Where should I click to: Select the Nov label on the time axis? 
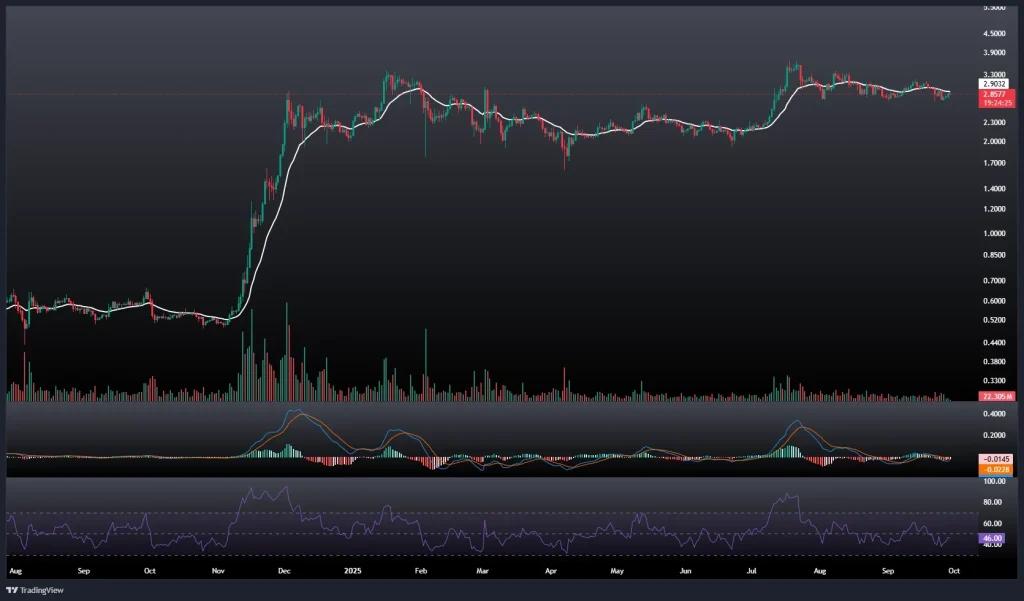(220, 571)
